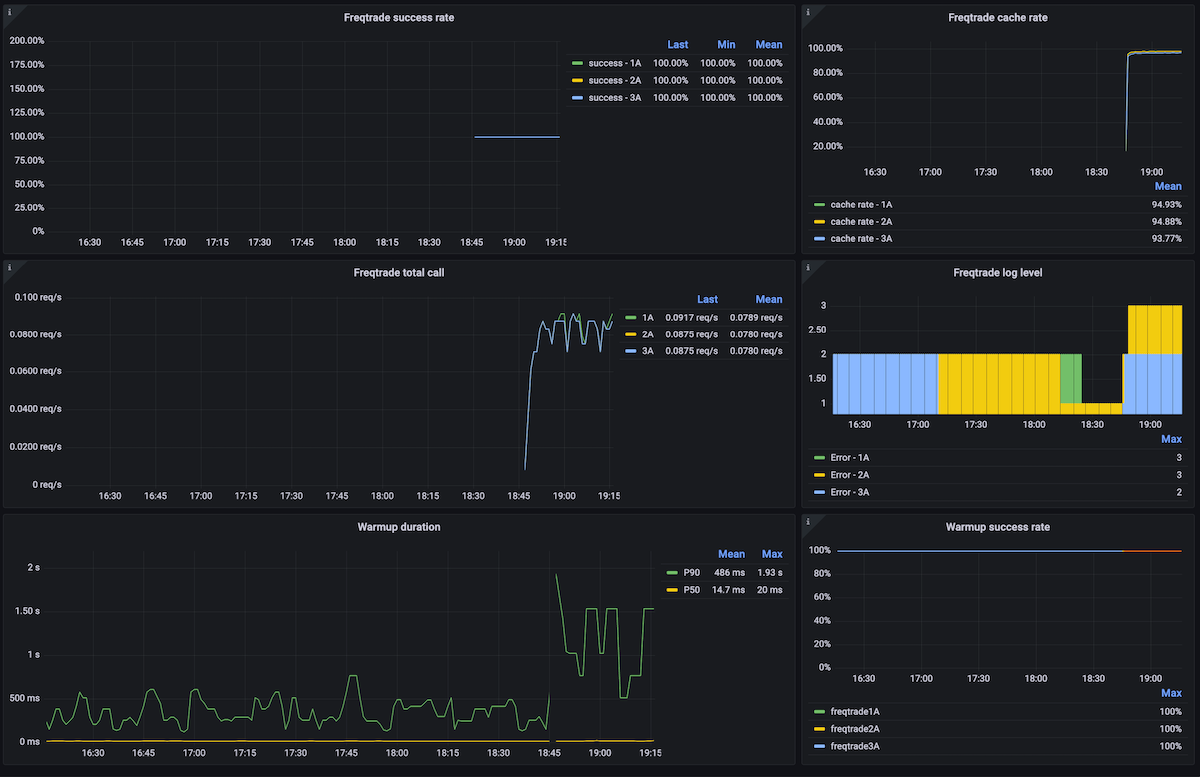Open info icon on Freqtrade total call panel
The height and width of the screenshot is (777, 1200).
pyautogui.click(x=9, y=266)
